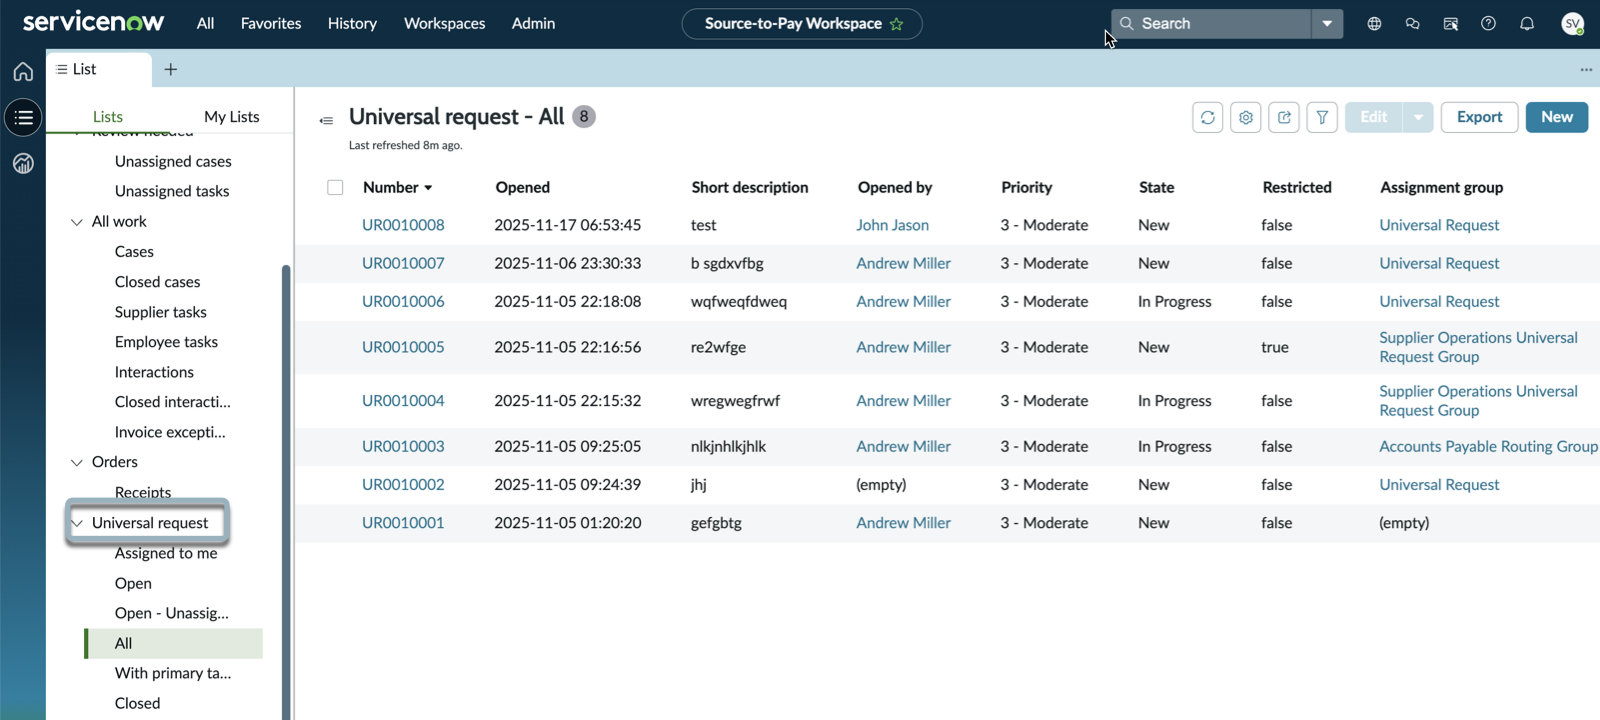
Task: Open the All menu in header
Action: coord(205,23)
